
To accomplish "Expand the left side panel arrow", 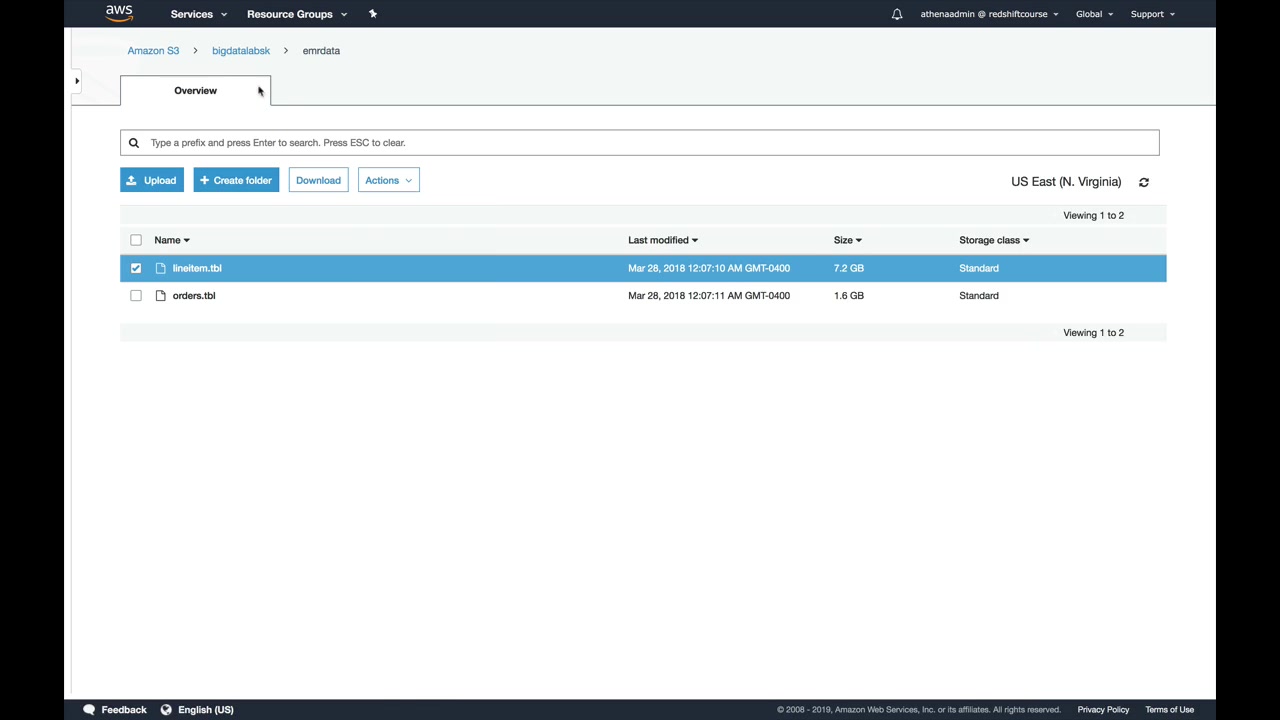I will [77, 81].
